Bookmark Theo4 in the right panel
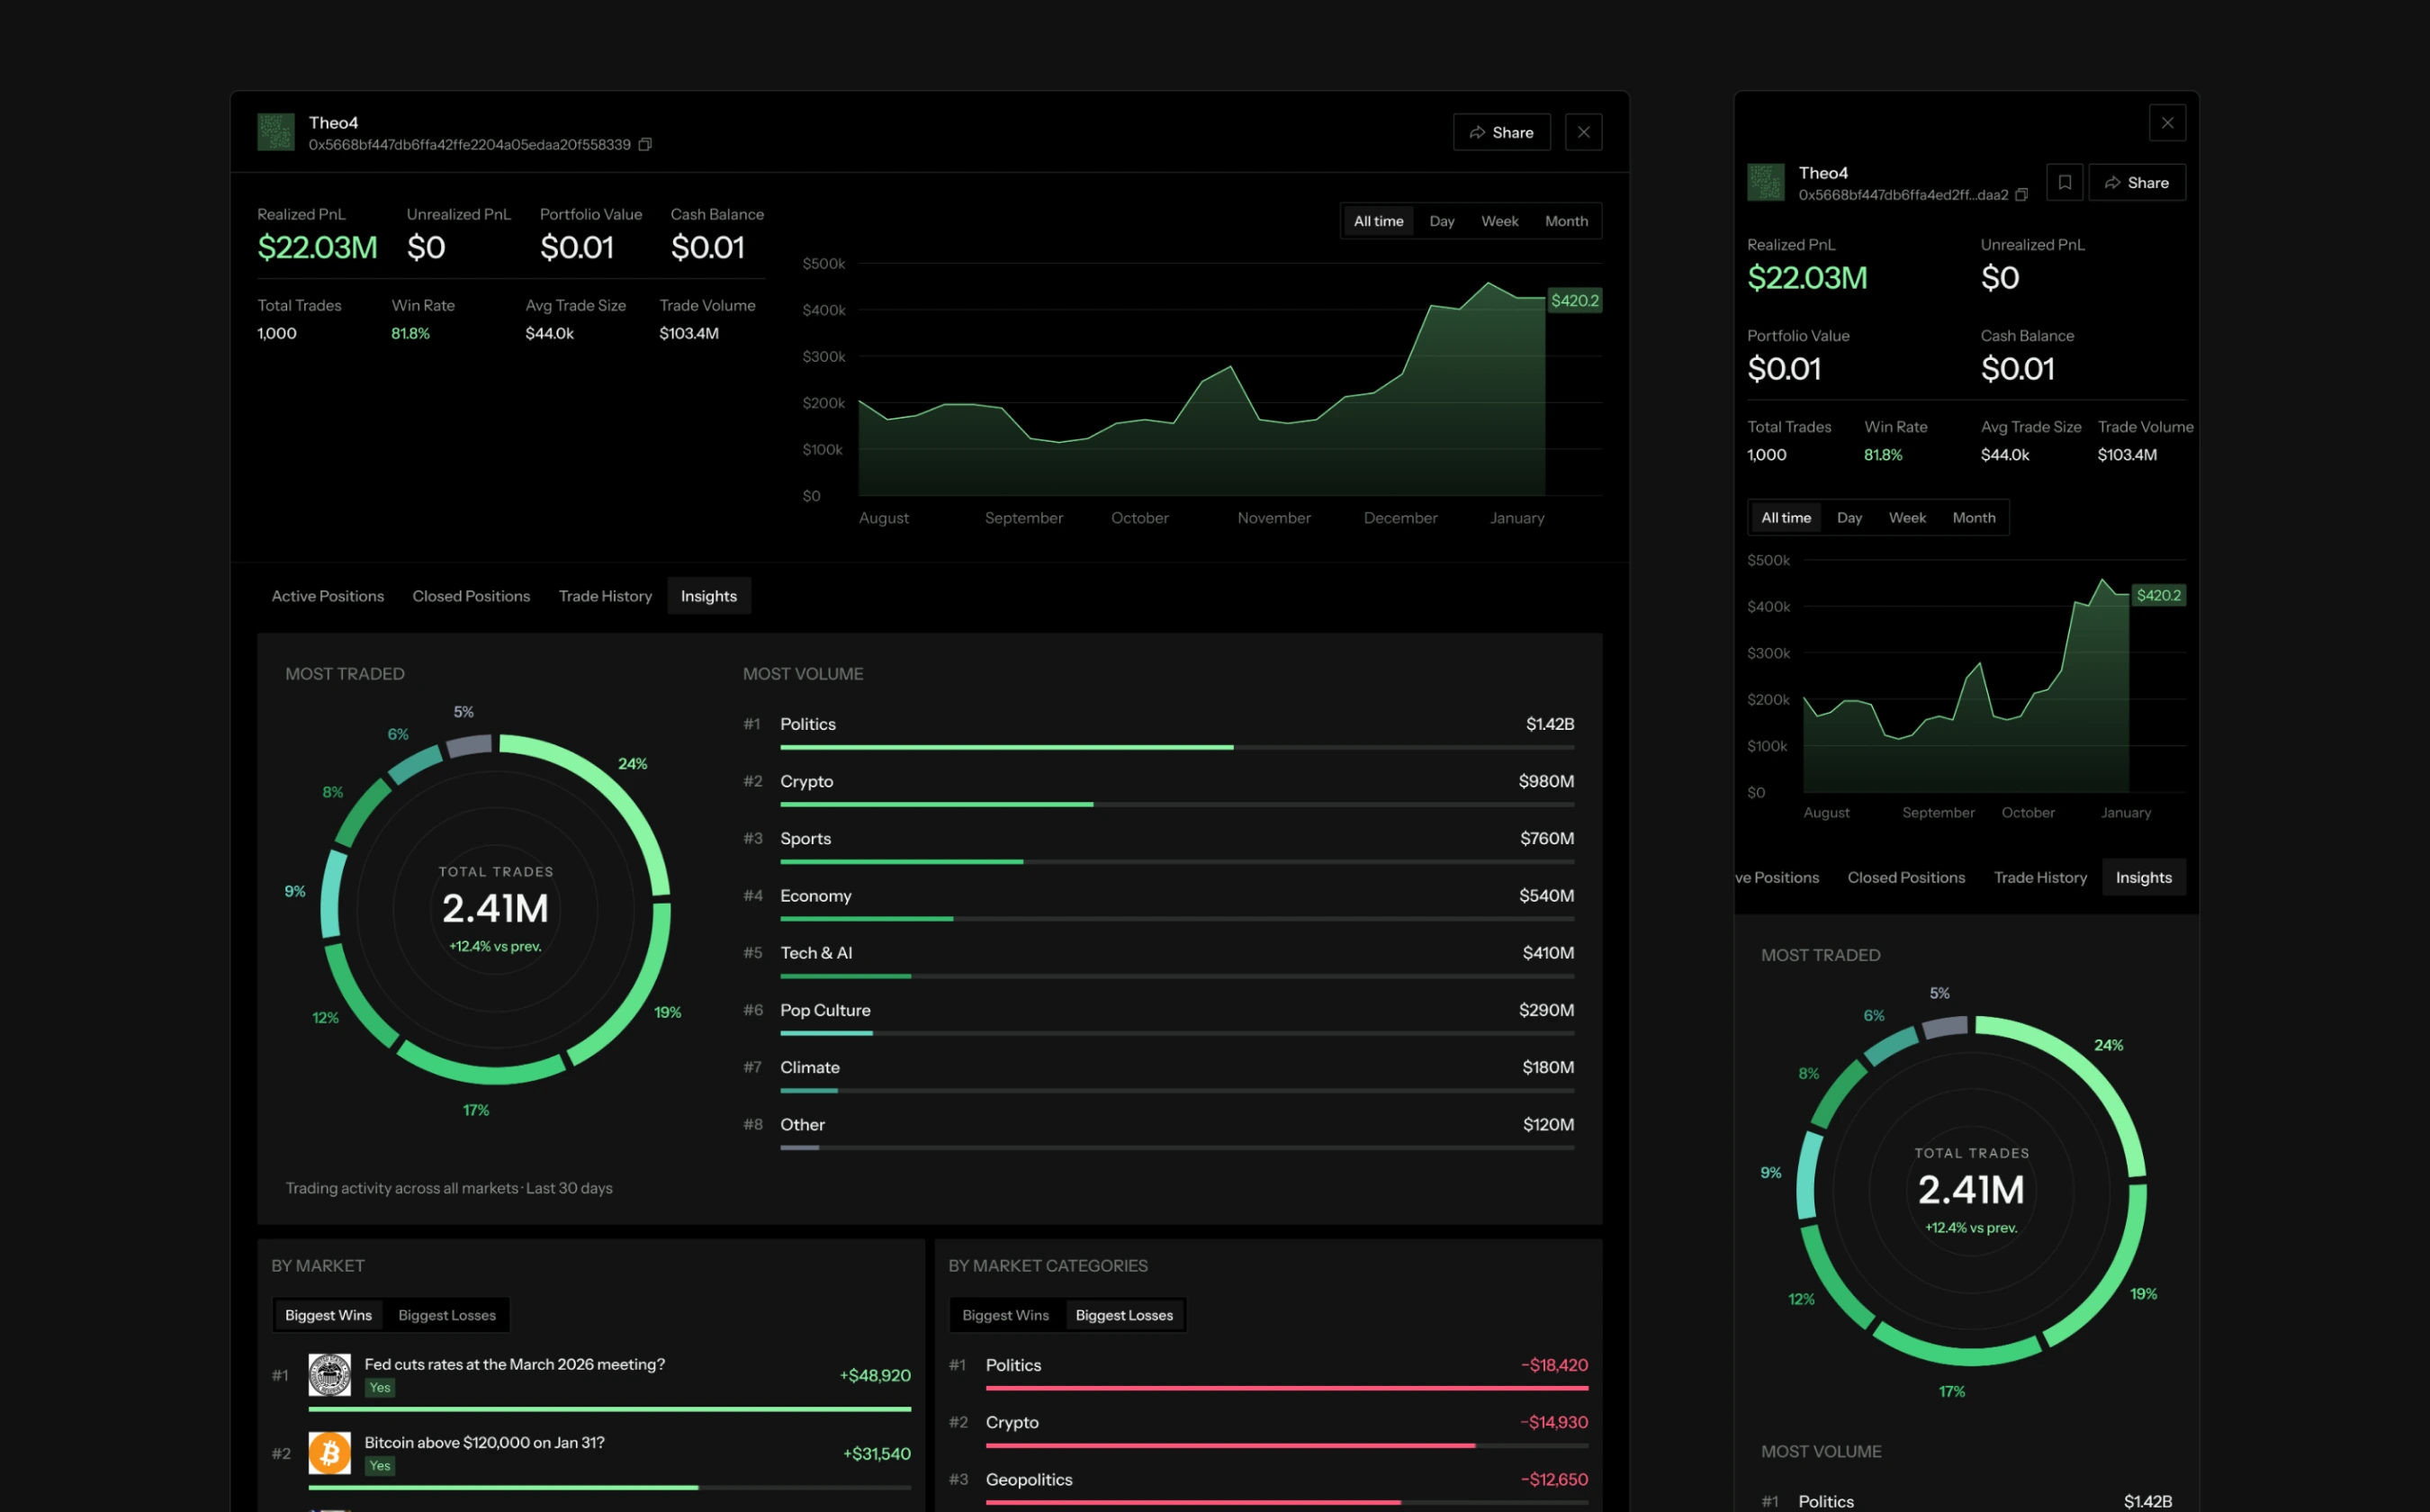The width and height of the screenshot is (2430, 1512). click(x=2064, y=182)
